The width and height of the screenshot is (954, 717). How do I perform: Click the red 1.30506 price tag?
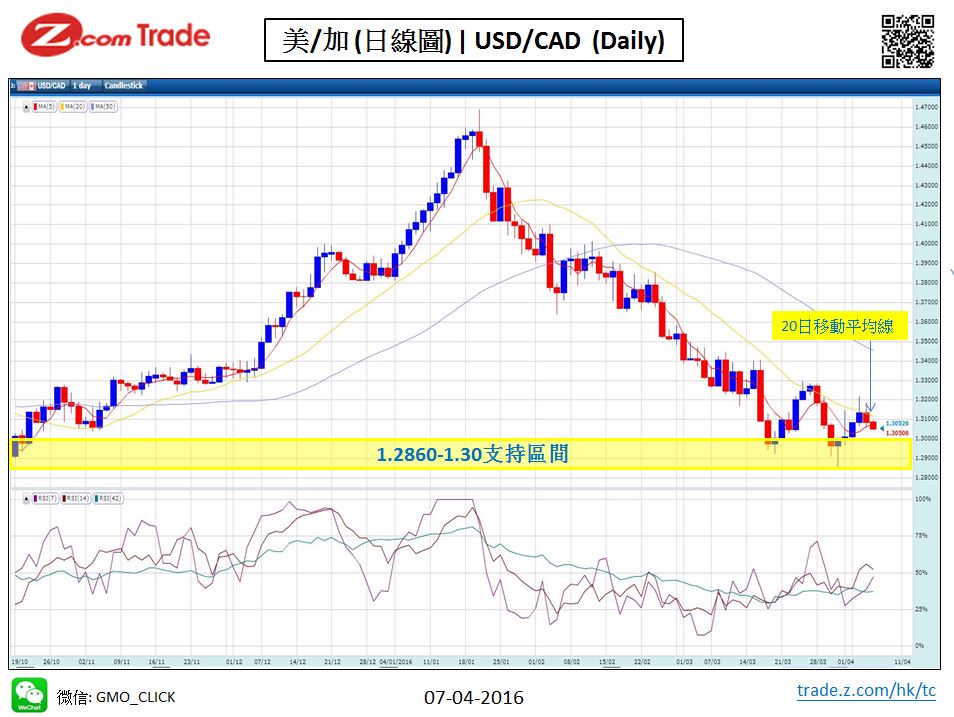(x=897, y=433)
